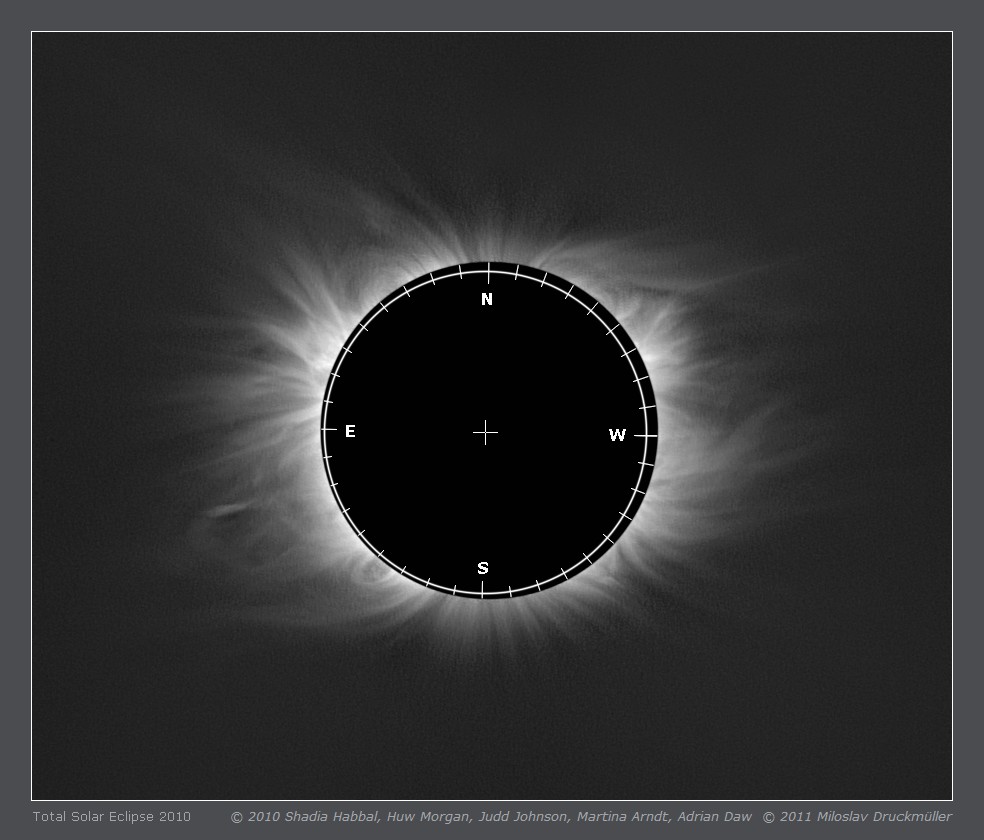
Task: Click the S south compass label
Action: pos(483,568)
